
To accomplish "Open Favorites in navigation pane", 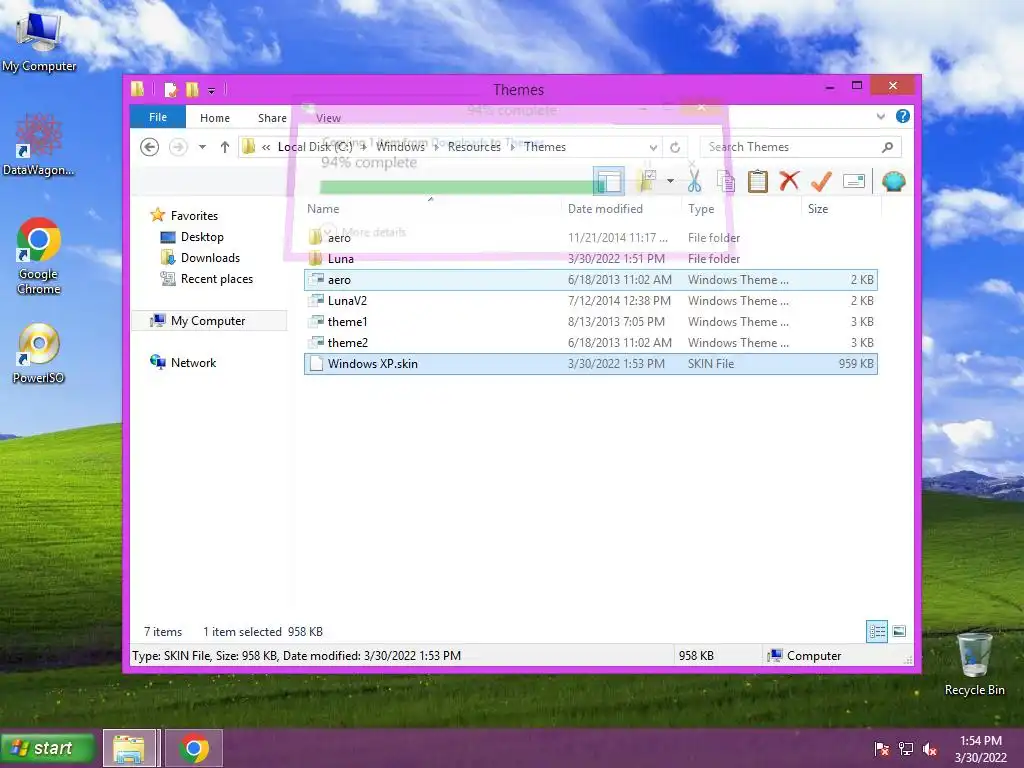I will click(x=193, y=216).
